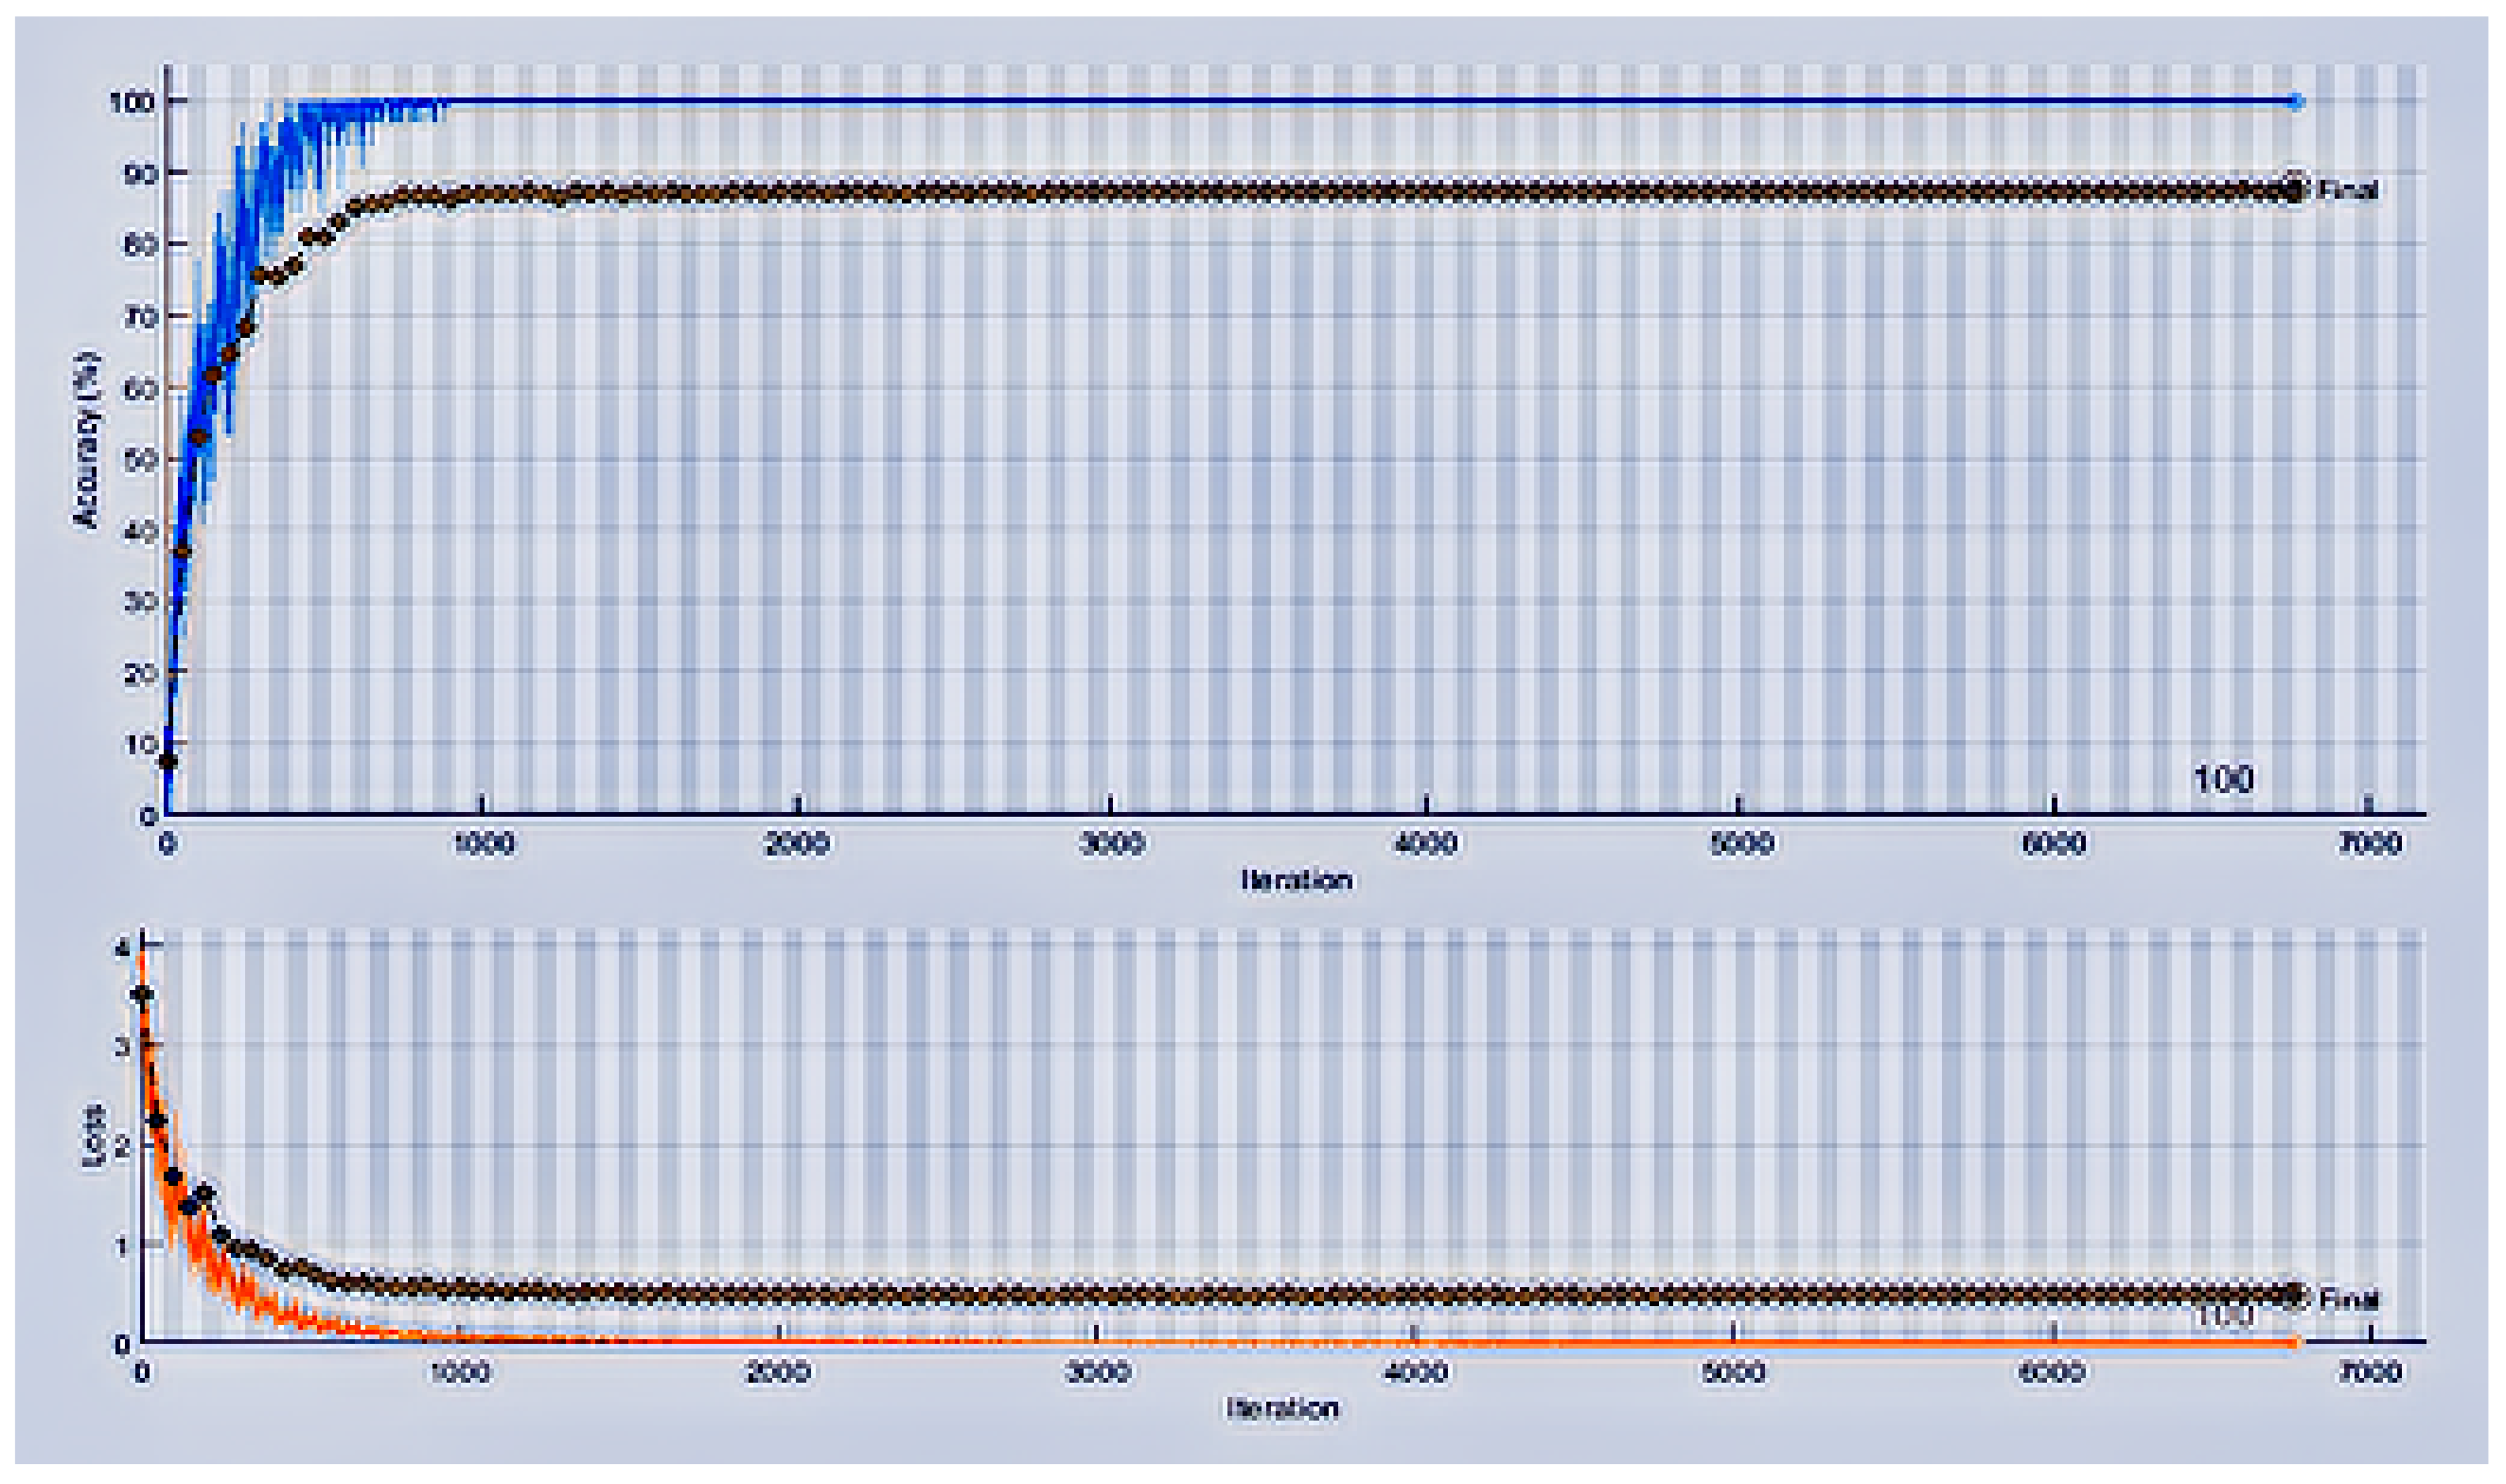The height and width of the screenshot is (1484, 2506).
Task: Click the 'Accuracy (%)' y-axis label
Action: click(87, 438)
